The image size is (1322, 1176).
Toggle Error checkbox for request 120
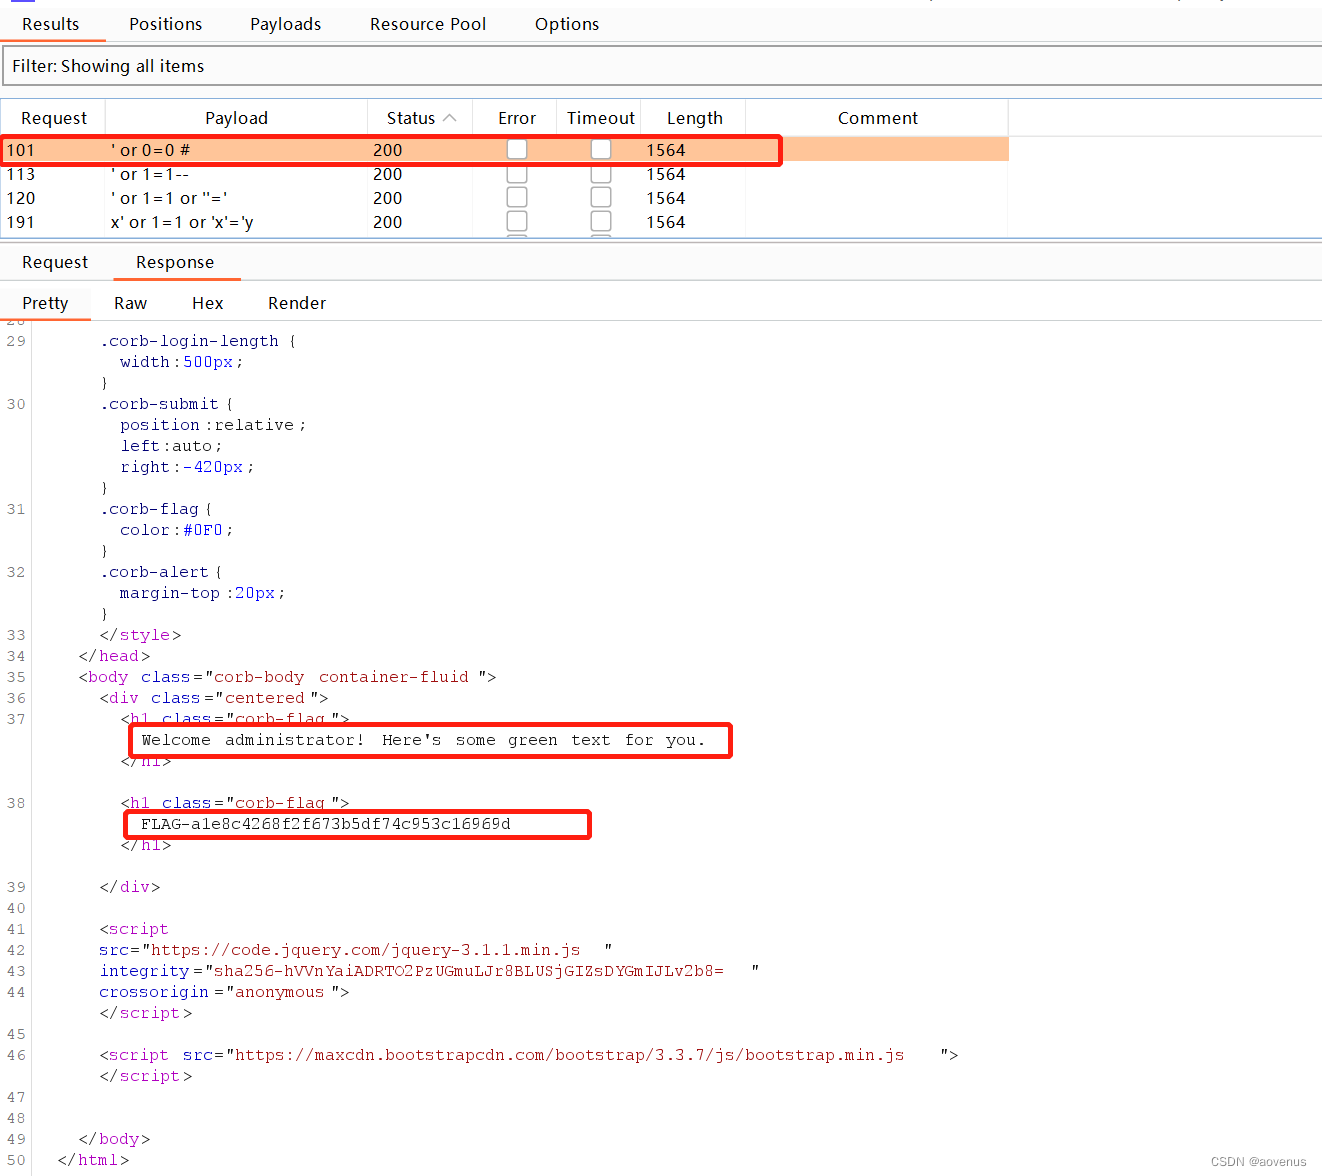click(x=517, y=198)
